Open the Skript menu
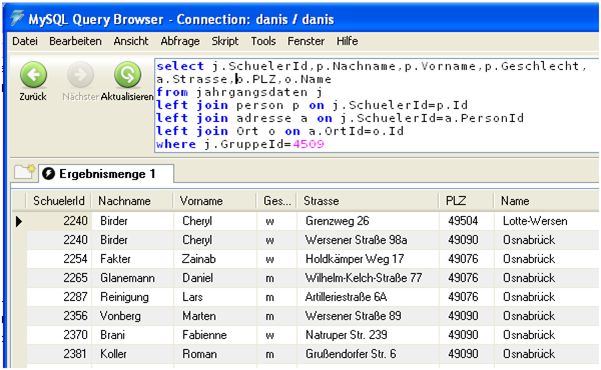601x370 pixels. point(225,41)
